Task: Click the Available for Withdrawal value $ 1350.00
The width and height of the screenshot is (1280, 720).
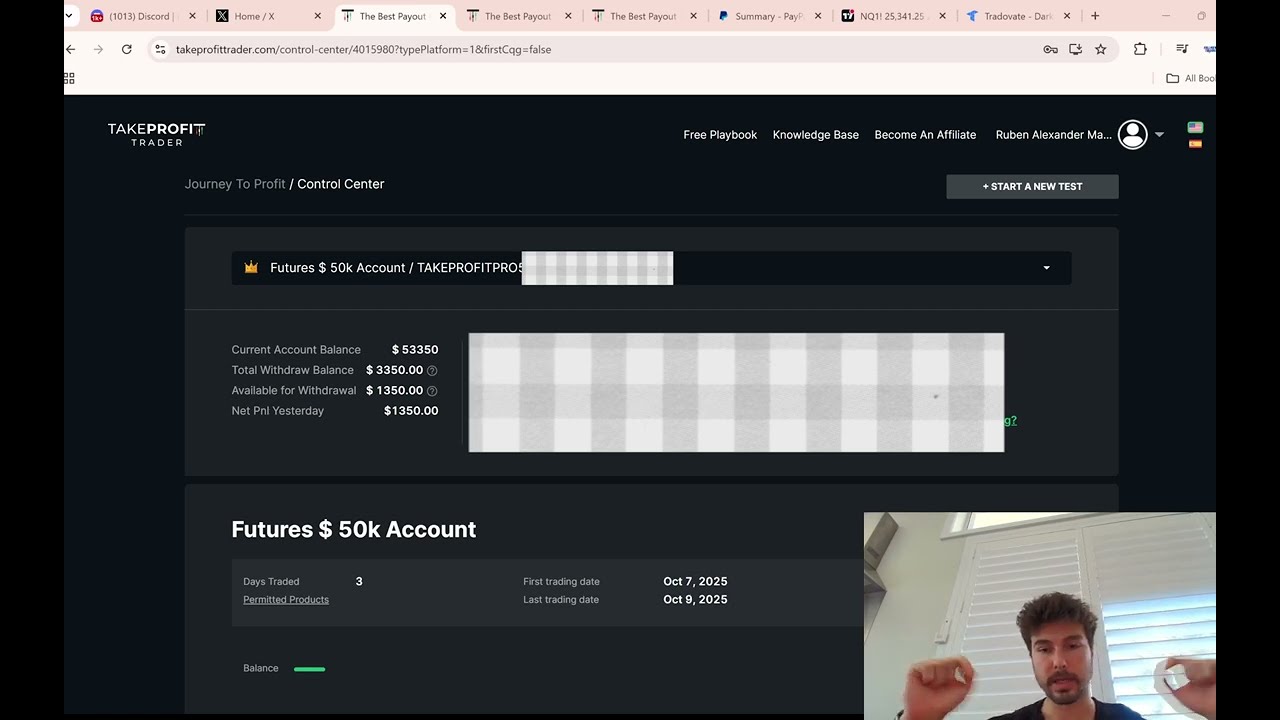Action: 394,391
